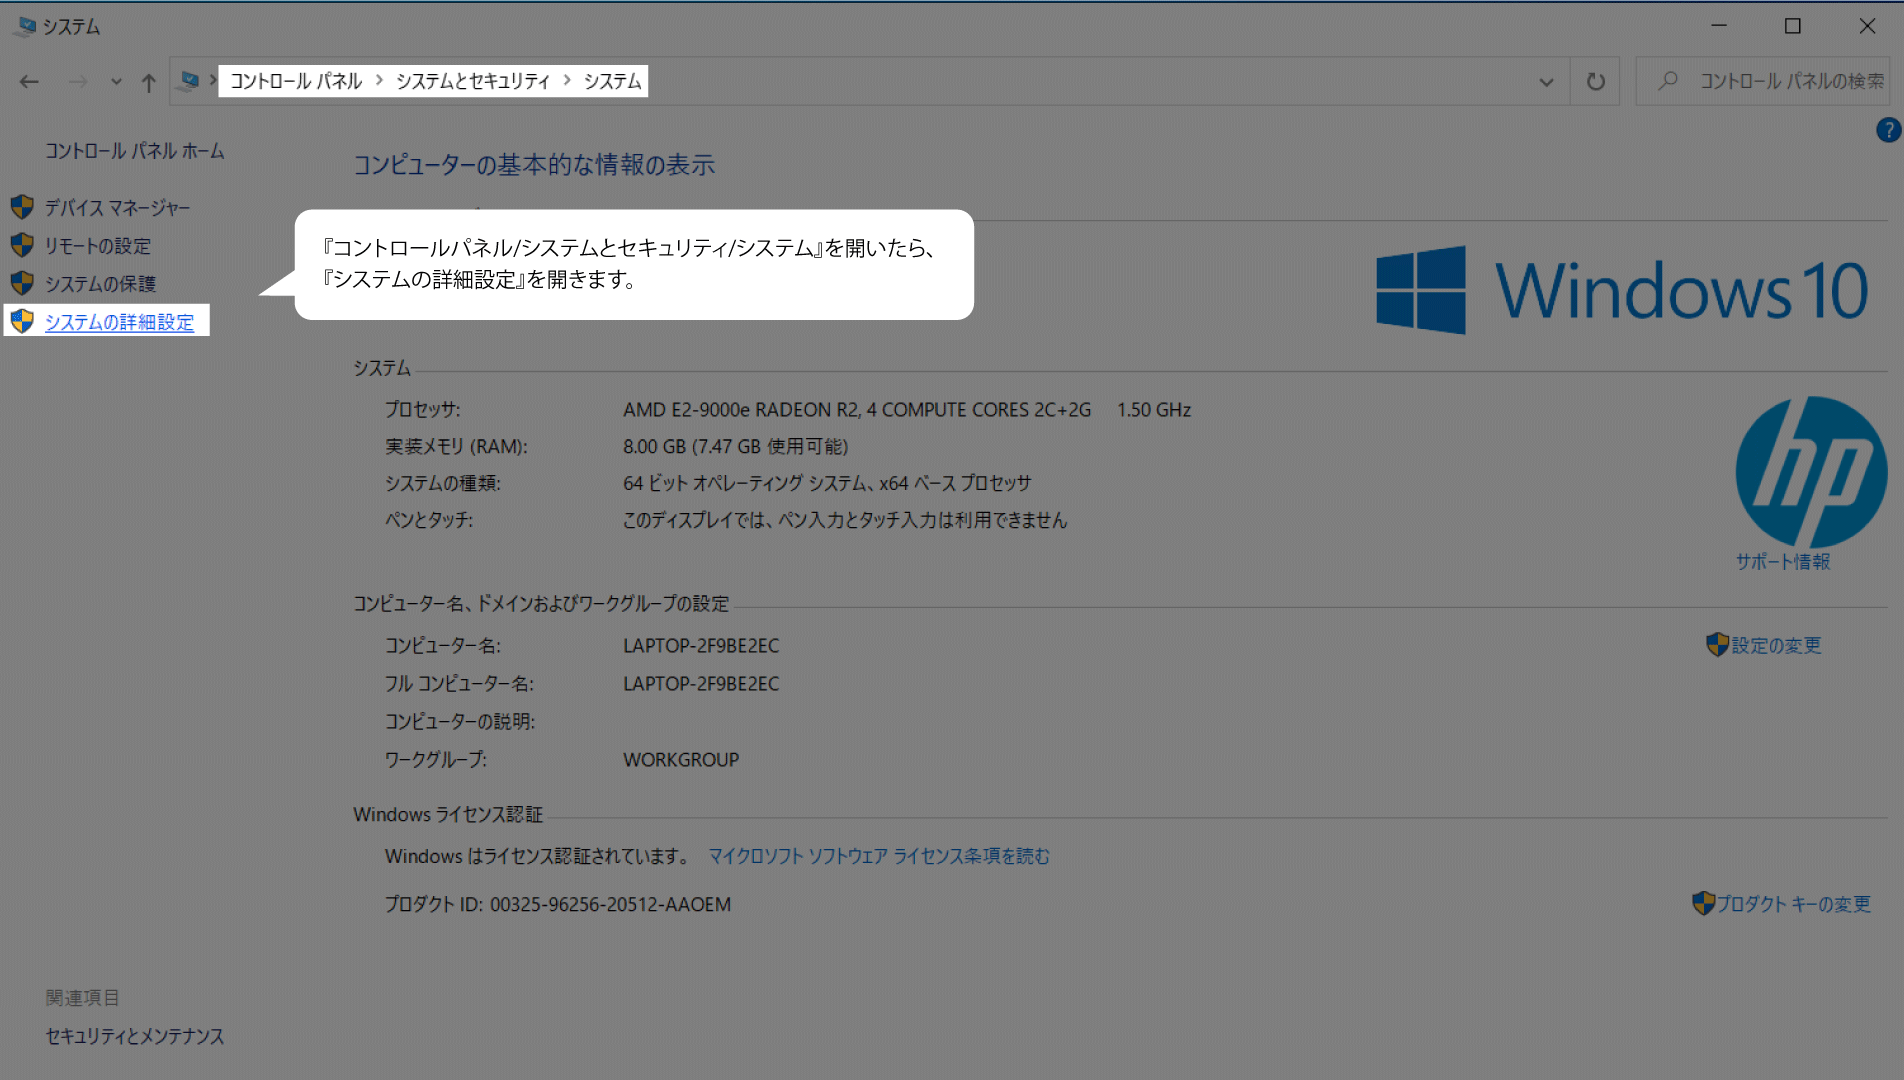Click the Windows 10 logo

pos(1622,290)
